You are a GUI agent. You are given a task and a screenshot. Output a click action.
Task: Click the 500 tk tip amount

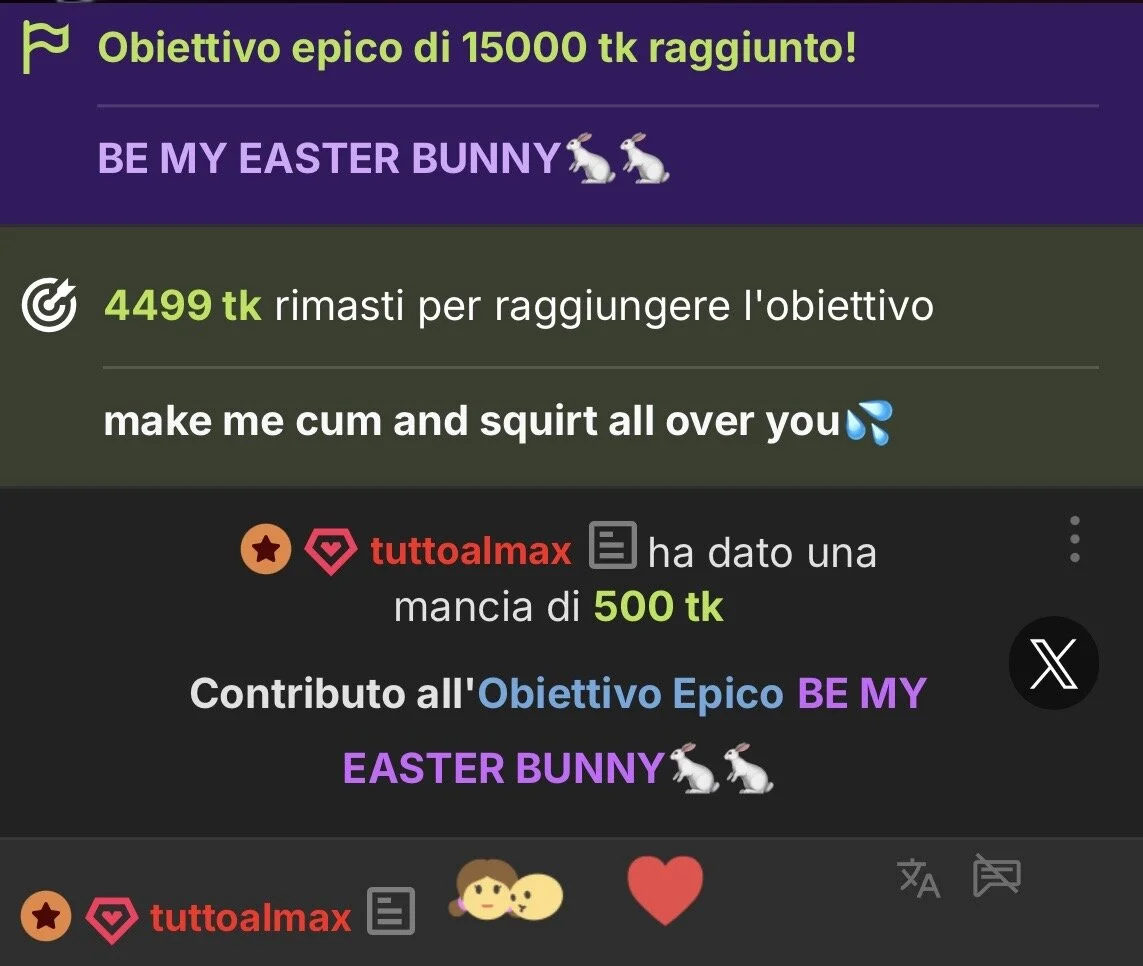point(658,607)
